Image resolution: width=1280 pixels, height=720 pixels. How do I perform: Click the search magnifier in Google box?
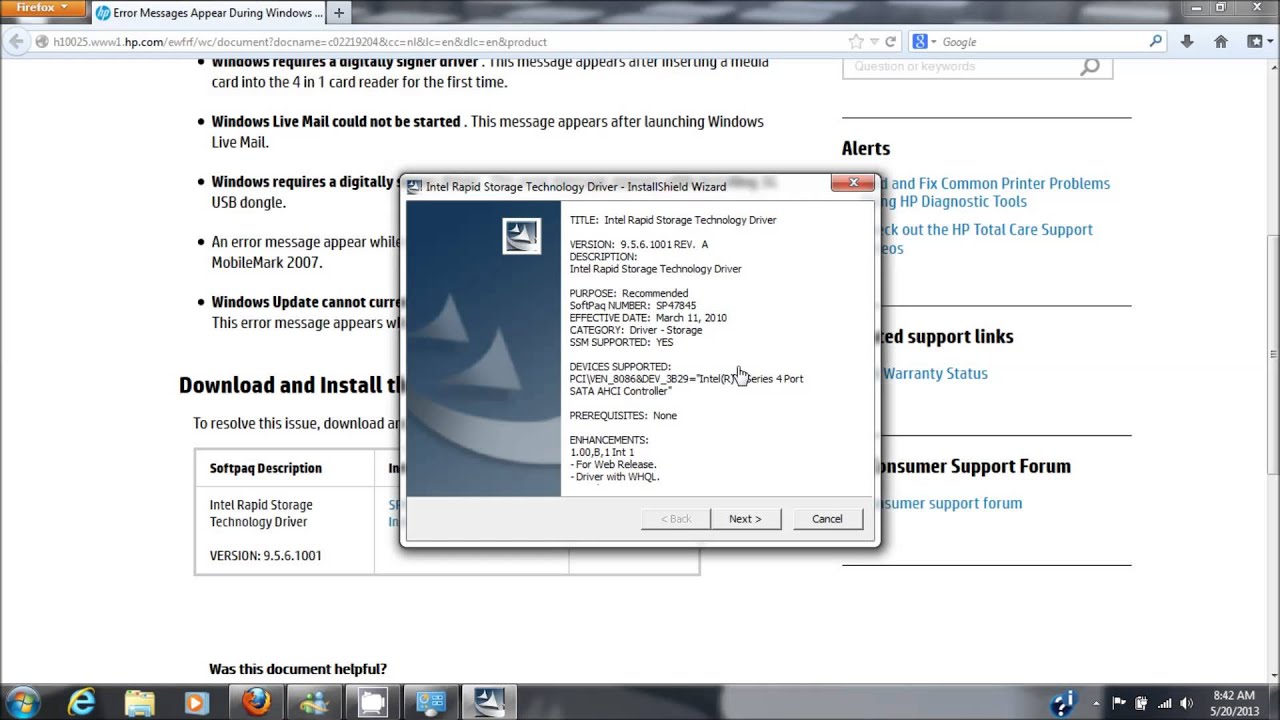coord(1156,42)
